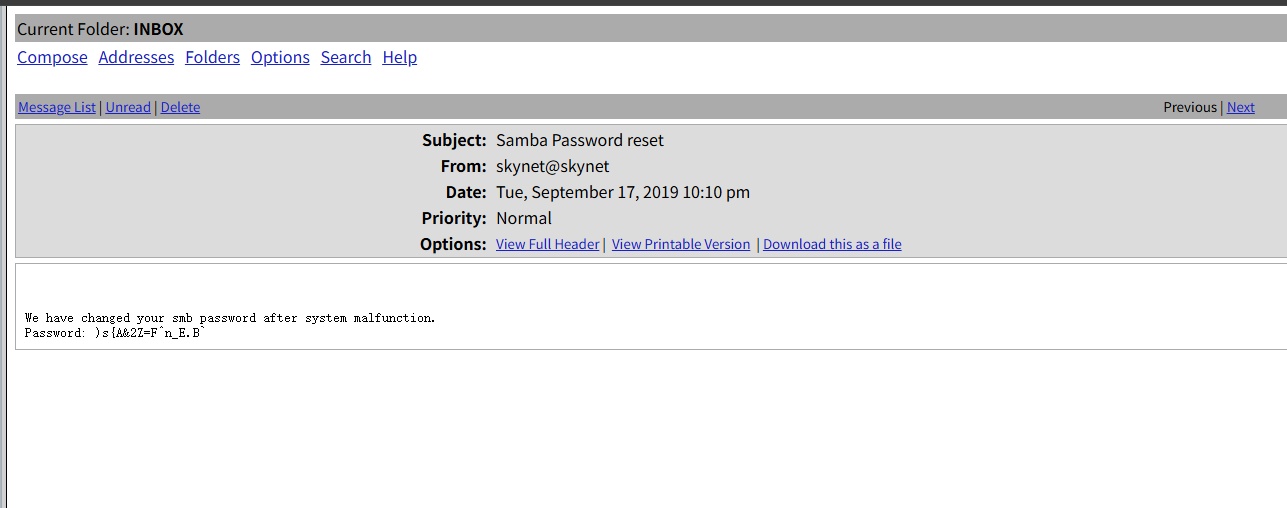Open the Options menu link
The height and width of the screenshot is (508, 1287).
(x=280, y=58)
